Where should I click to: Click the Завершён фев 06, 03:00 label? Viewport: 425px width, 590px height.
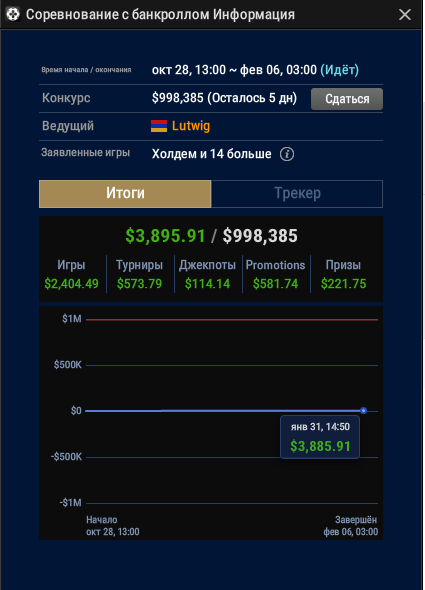tap(350, 526)
